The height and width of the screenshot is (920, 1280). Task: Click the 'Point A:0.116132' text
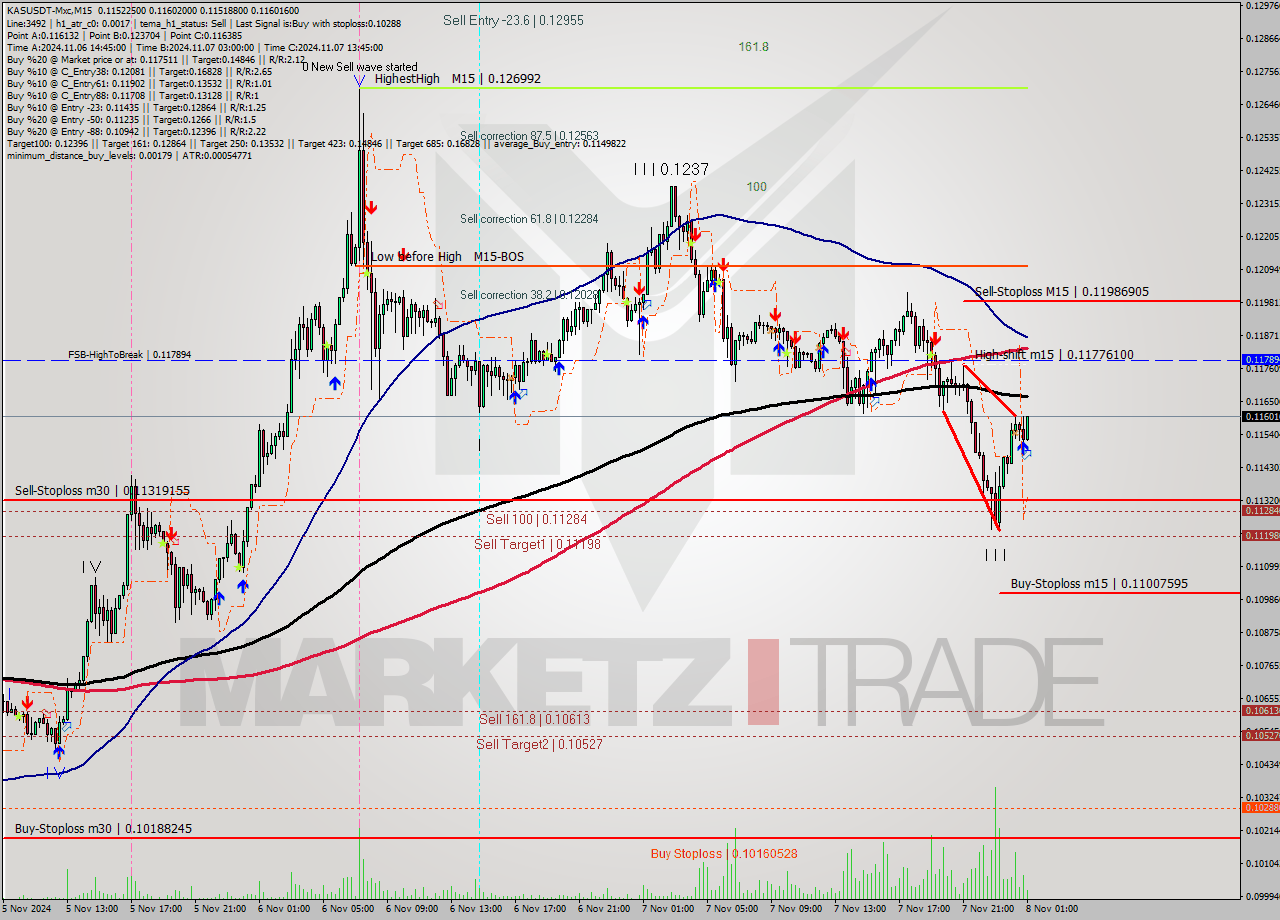[44, 35]
